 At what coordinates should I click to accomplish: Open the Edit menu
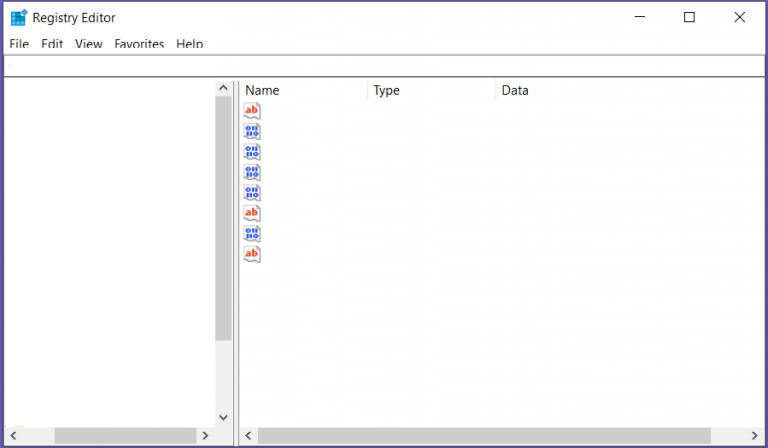(x=52, y=44)
